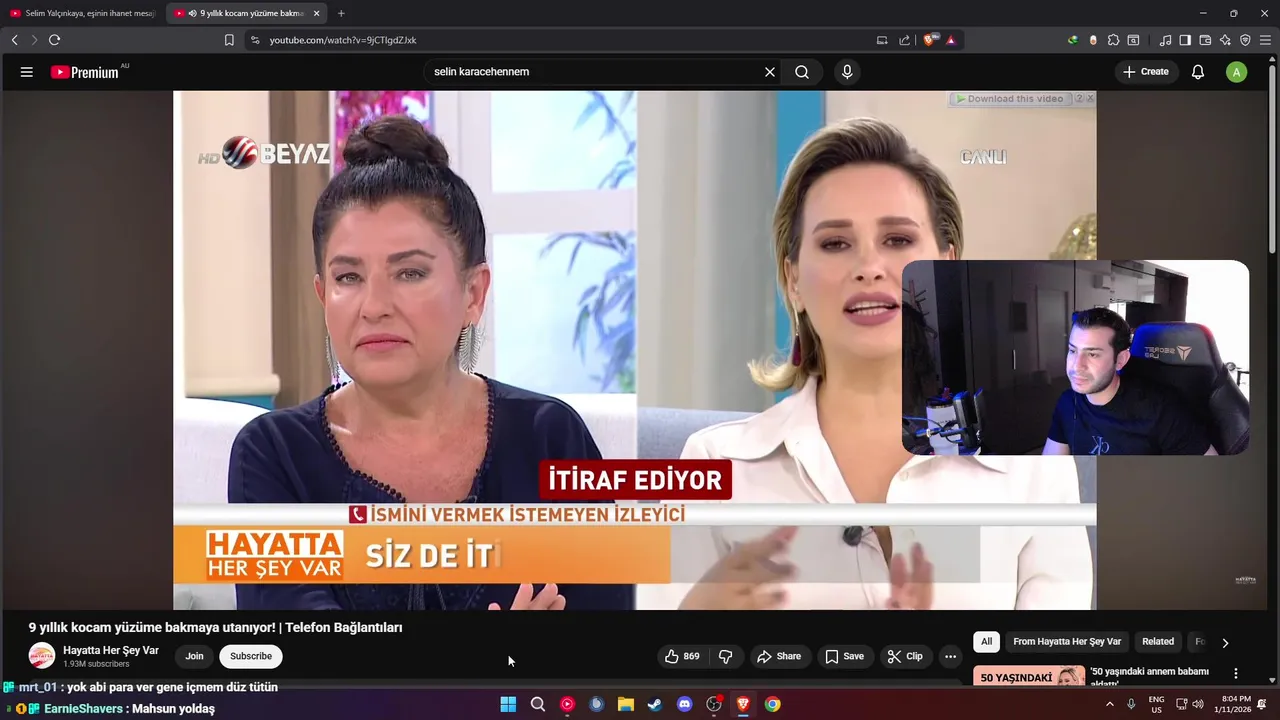Advance the filter chips with right arrow
This screenshot has width=1280, height=720.
(1225, 643)
